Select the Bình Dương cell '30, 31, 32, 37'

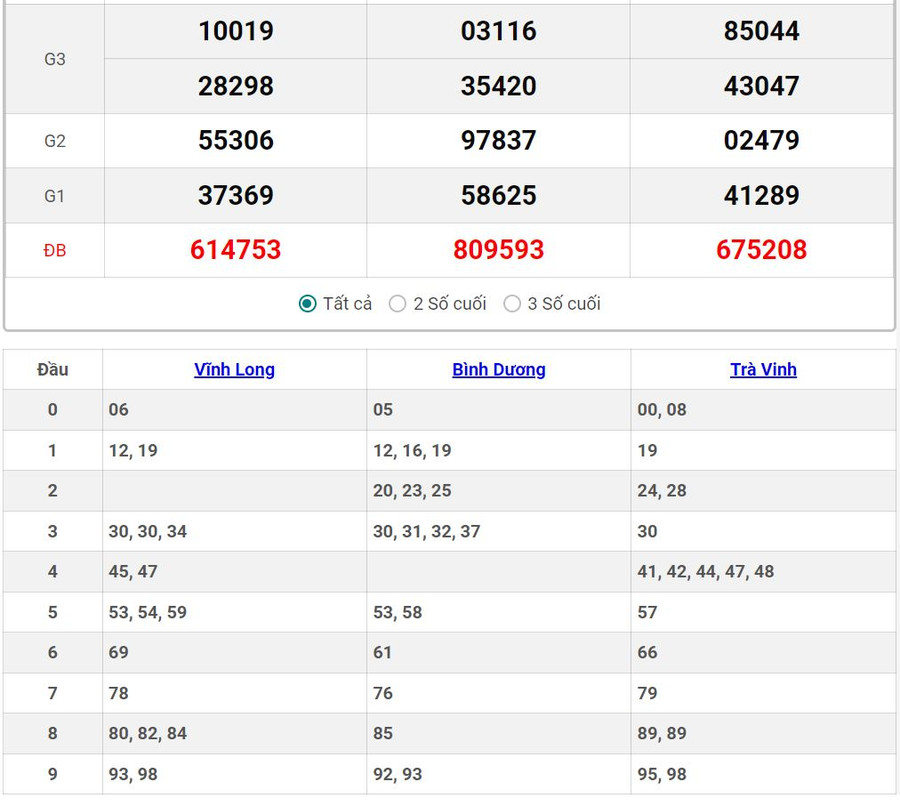tap(427, 532)
